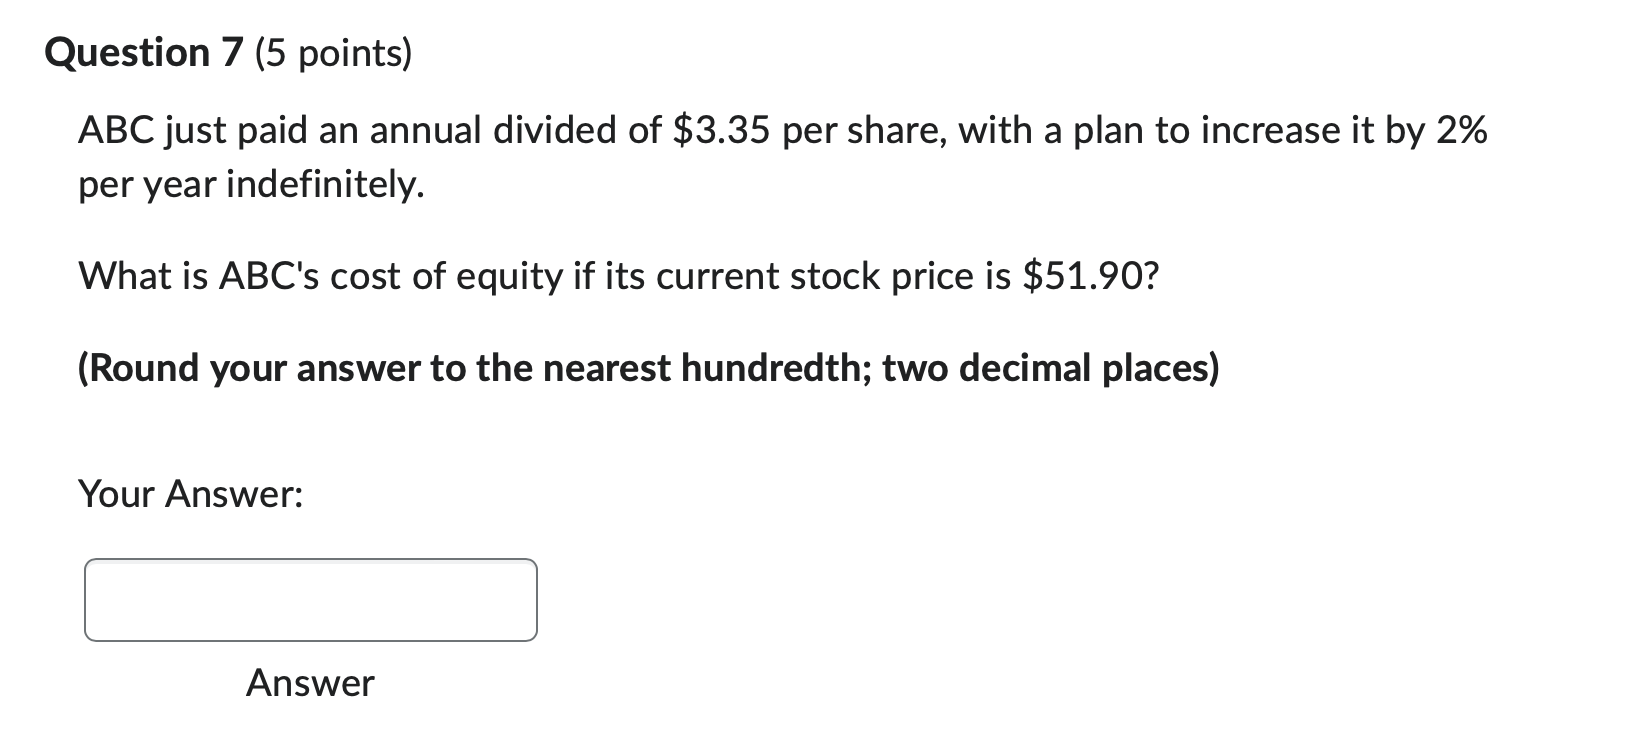Click the line asking about current stock price
The width and height of the screenshot is (1642, 738).
click(618, 276)
